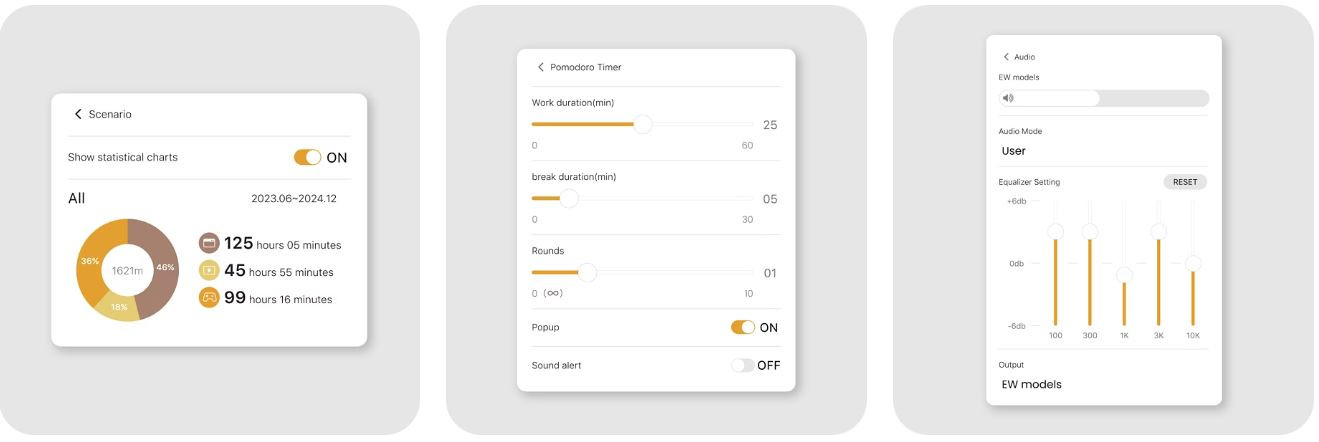Click the back chevron beside Pomodoro Timer
Image resolution: width=1319 pixels, height=442 pixels.
pyautogui.click(x=541, y=67)
